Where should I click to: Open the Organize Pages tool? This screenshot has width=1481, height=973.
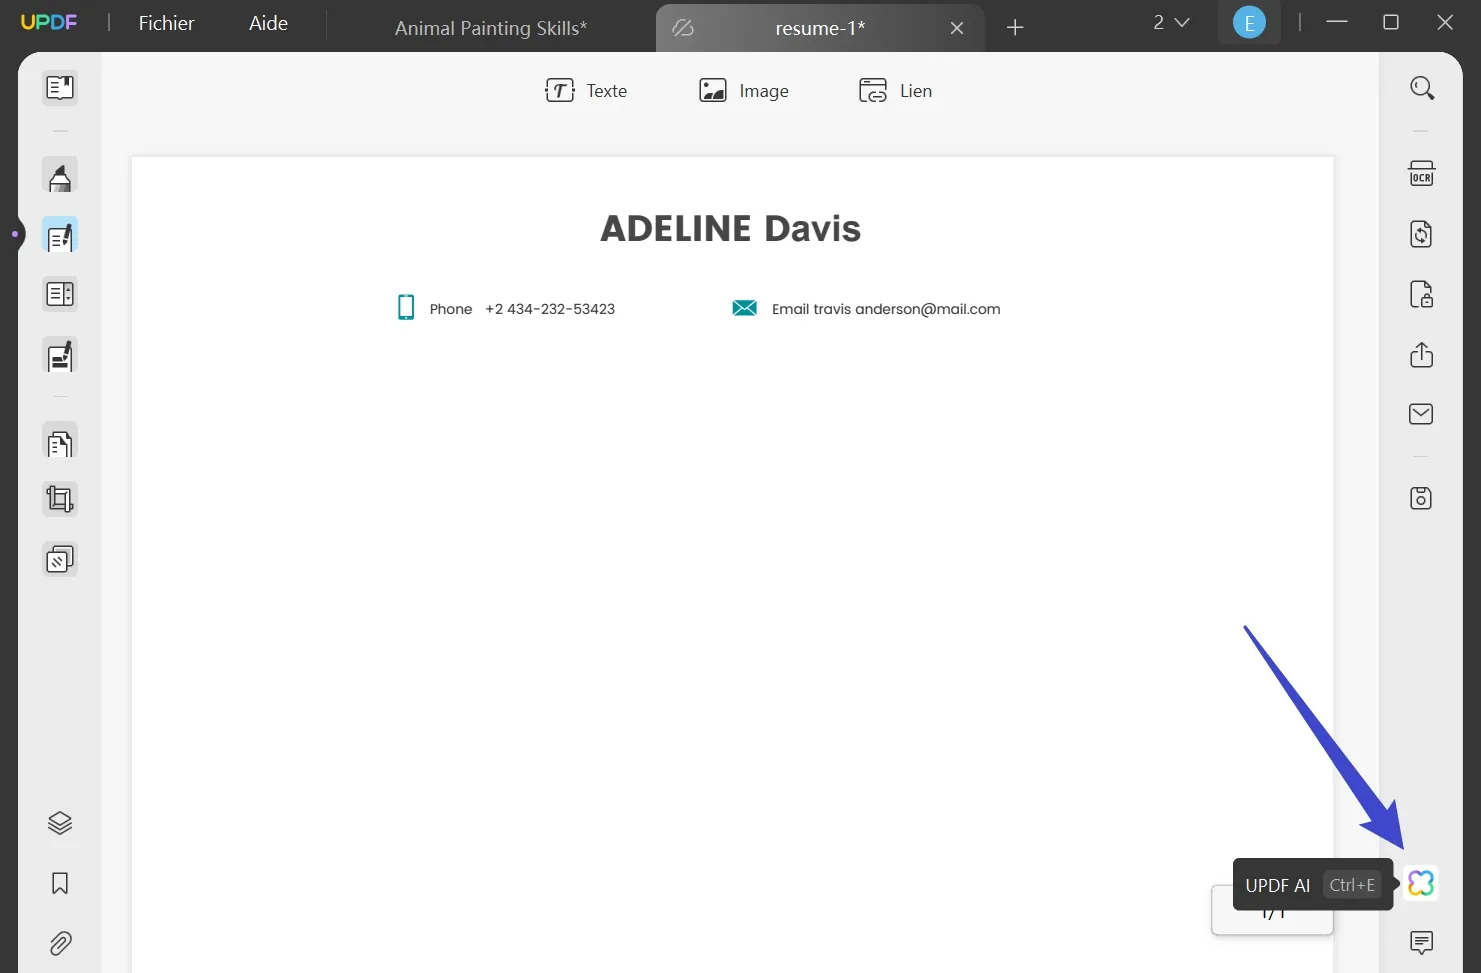(x=60, y=441)
